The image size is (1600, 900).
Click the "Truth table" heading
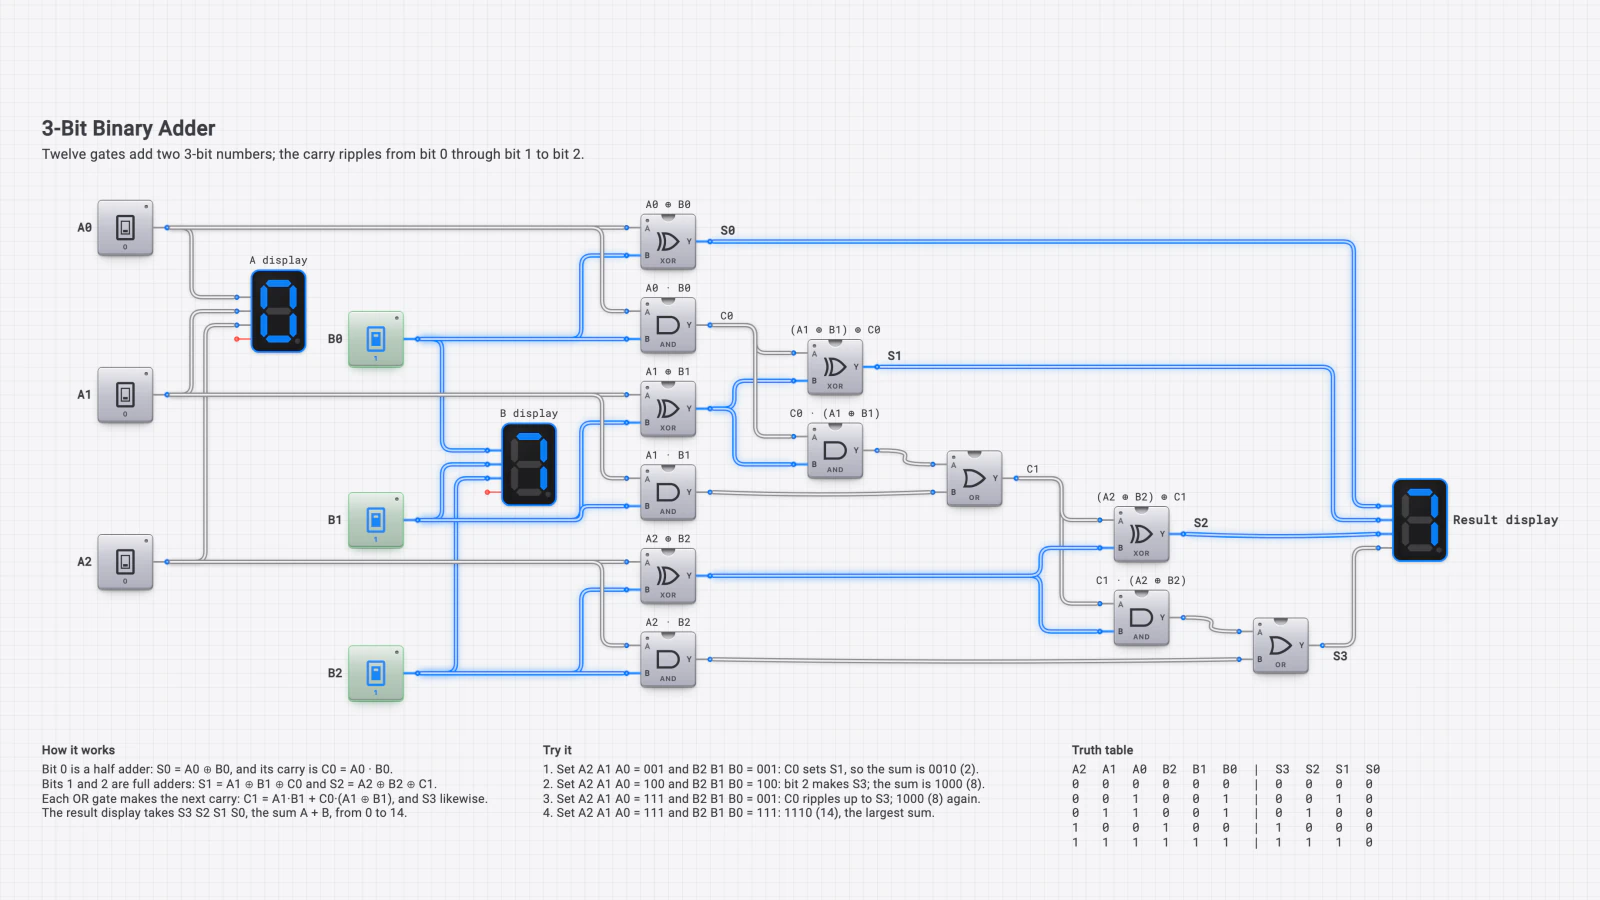[1103, 750]
